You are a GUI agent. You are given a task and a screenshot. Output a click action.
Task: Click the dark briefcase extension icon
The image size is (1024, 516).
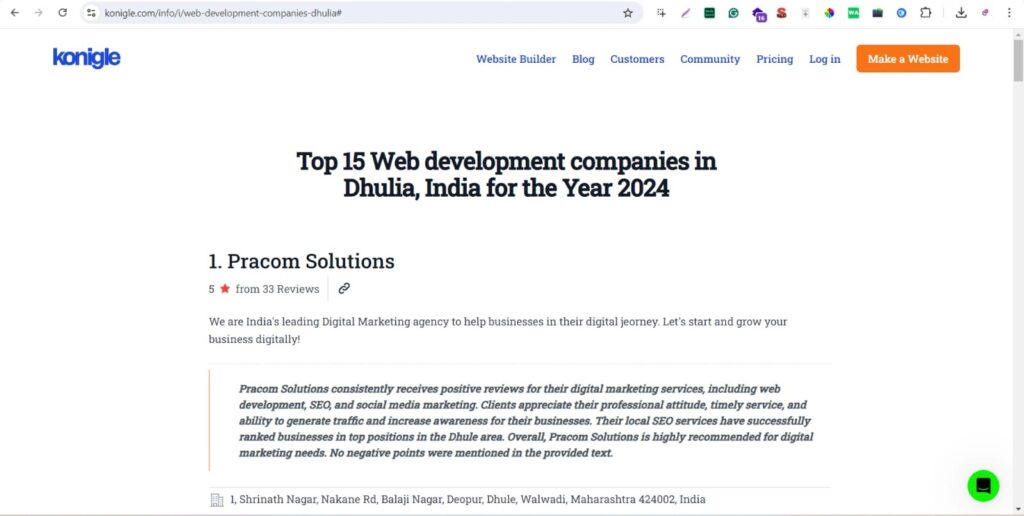(x=878, y=12)
